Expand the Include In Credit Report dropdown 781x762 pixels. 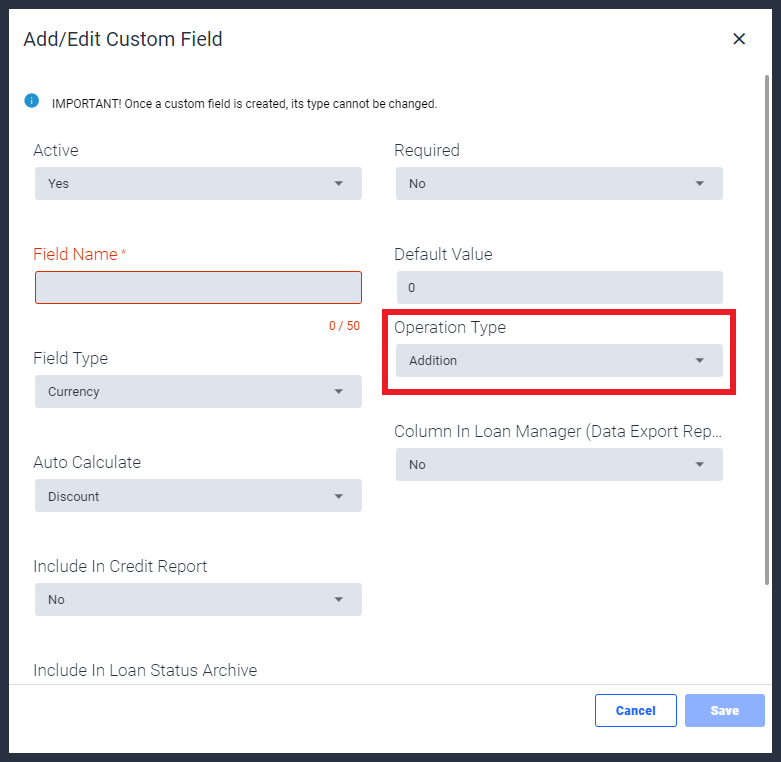tap(198, 599)
